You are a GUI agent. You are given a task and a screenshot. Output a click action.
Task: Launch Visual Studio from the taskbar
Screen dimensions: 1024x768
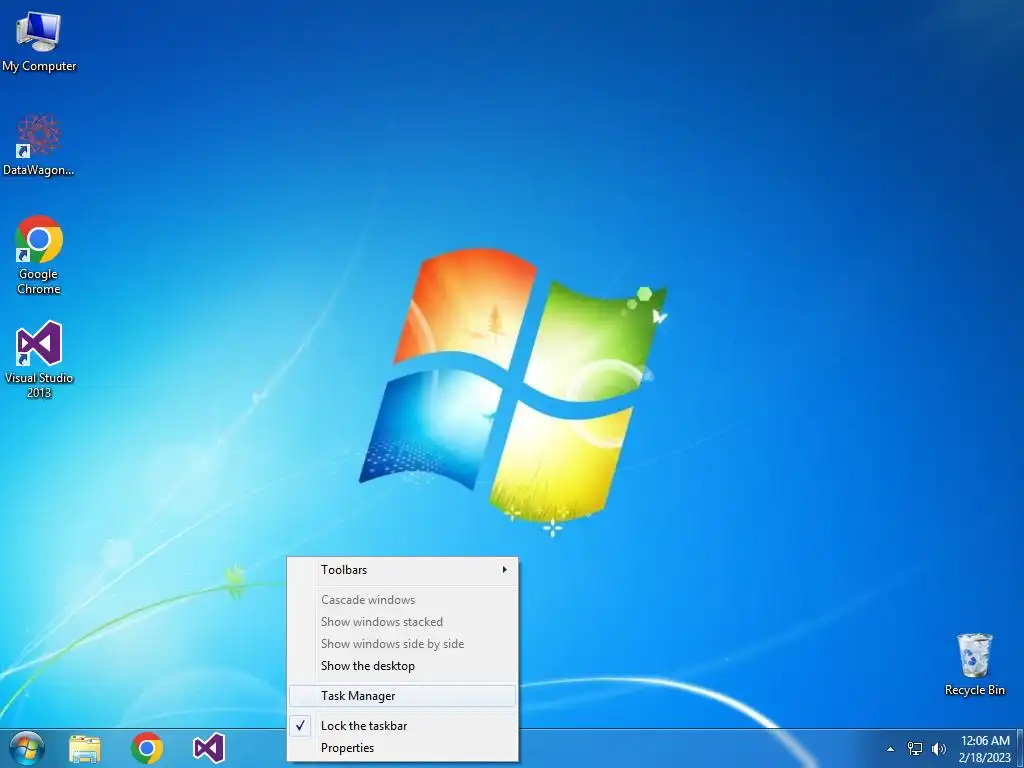209,748
